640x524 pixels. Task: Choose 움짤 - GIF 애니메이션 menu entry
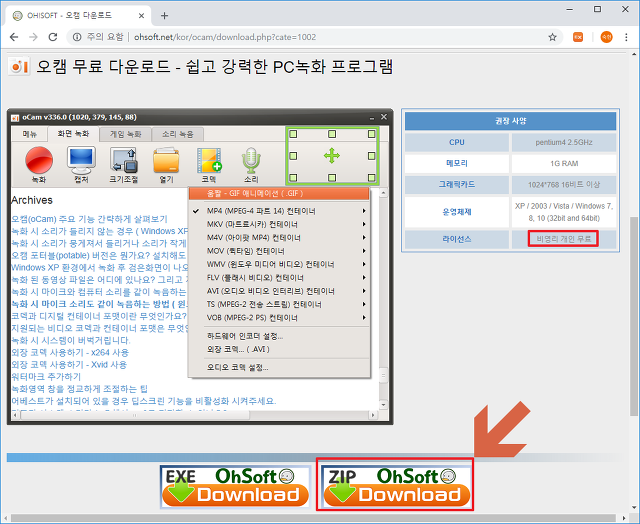[x=279, y=193]
